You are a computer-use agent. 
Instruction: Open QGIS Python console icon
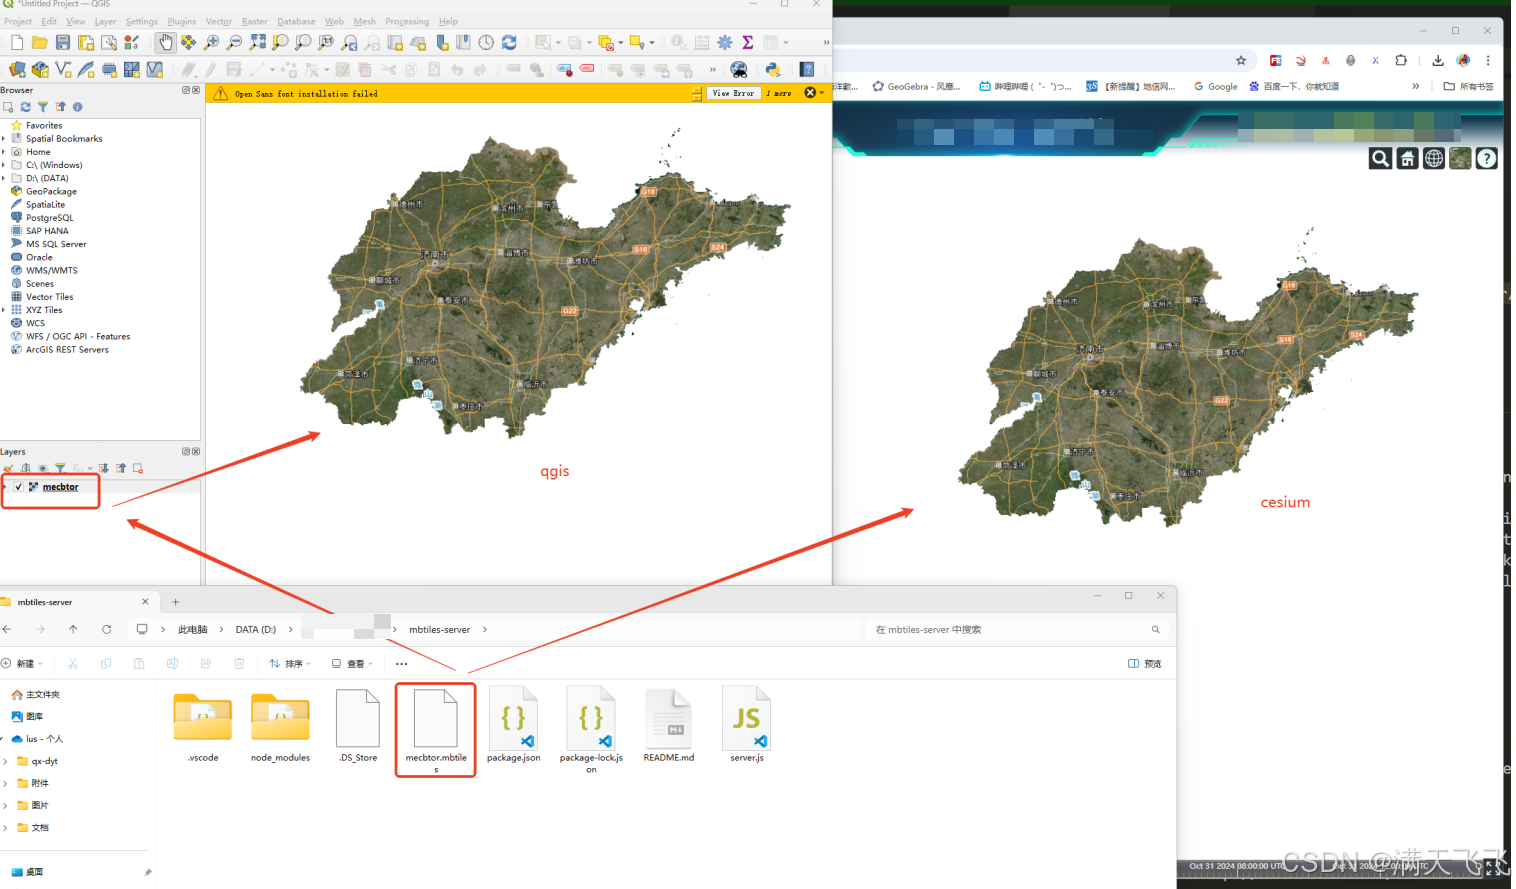pos(773,69)
